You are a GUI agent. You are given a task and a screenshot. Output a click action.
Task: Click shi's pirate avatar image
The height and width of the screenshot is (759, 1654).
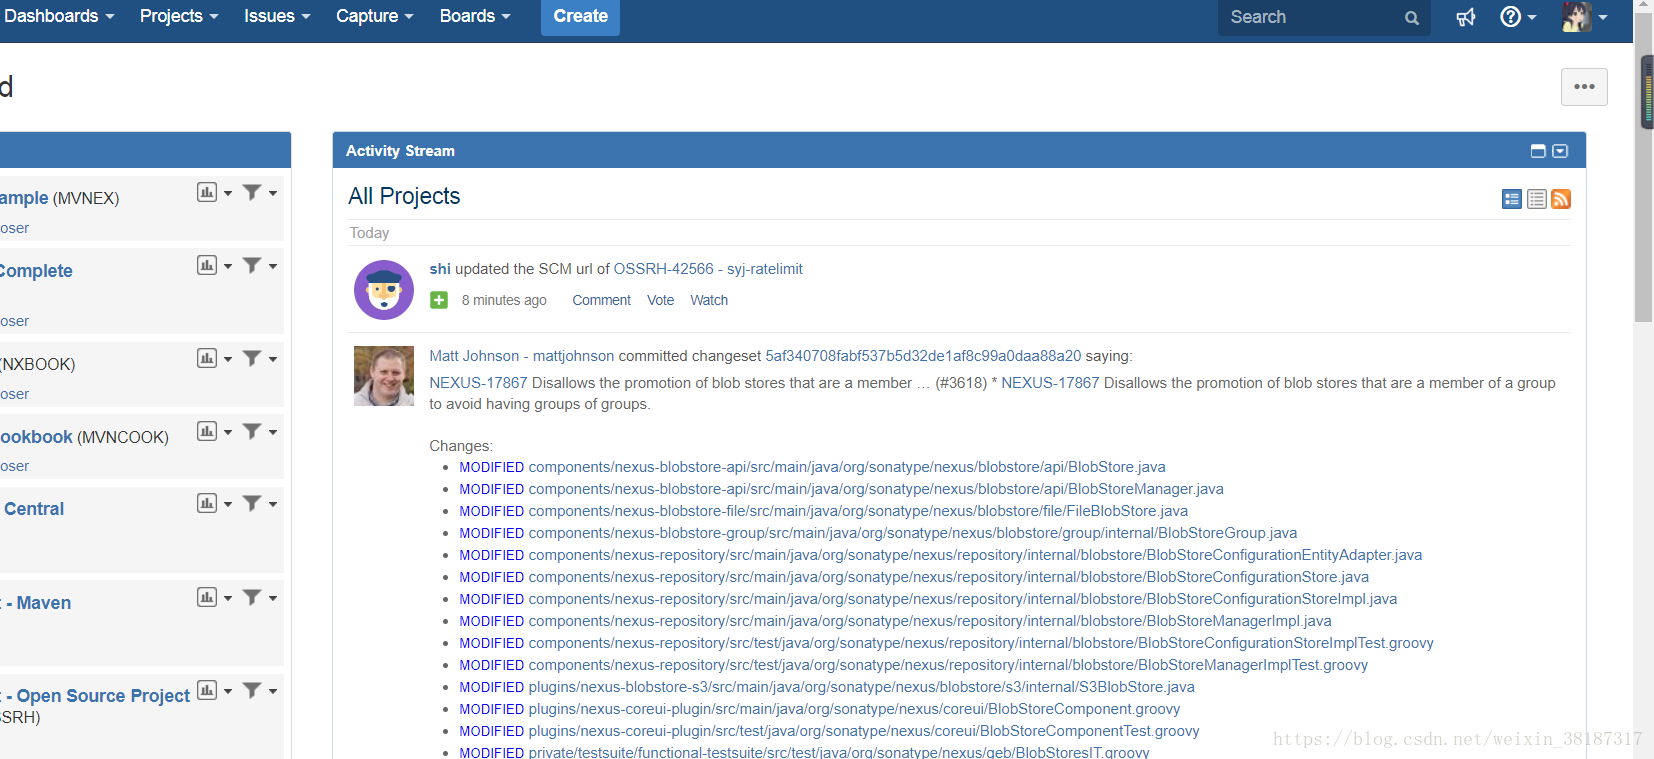384,290
